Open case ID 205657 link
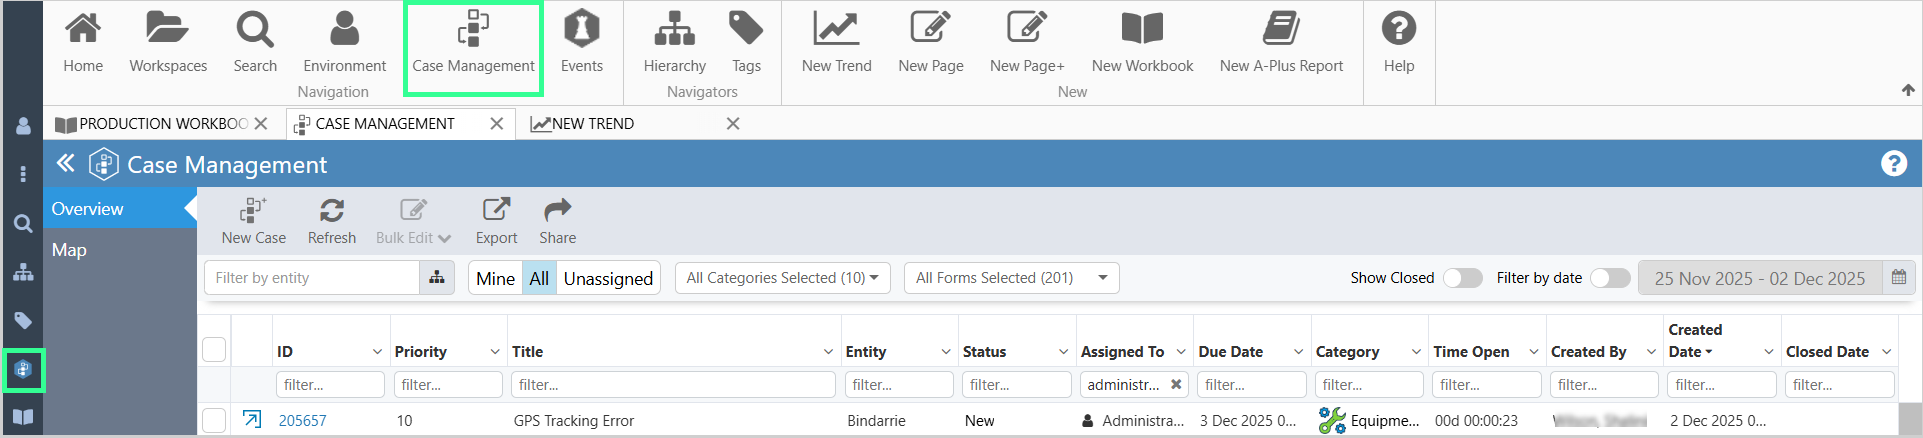 tap(302, 421)
